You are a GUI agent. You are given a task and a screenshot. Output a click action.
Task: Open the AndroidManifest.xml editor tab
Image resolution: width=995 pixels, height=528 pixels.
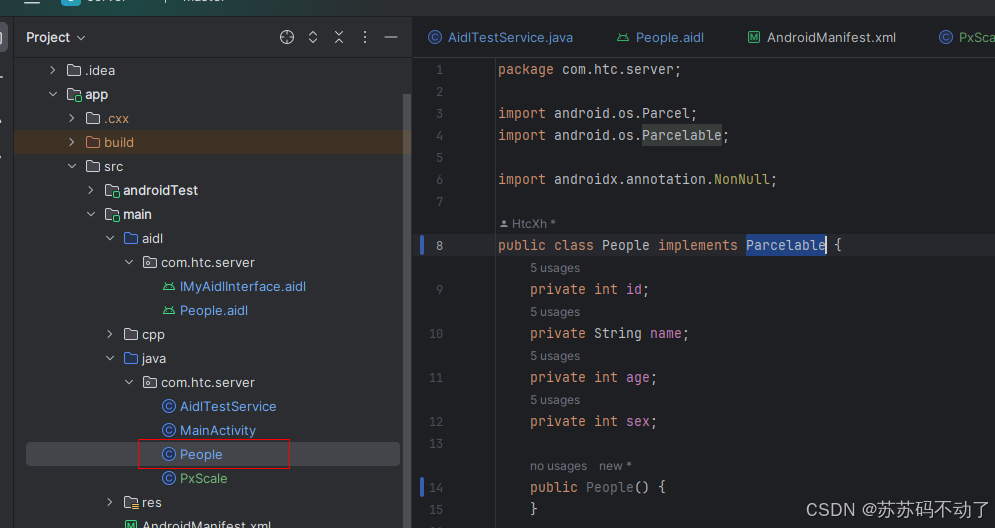click(821, 37)
